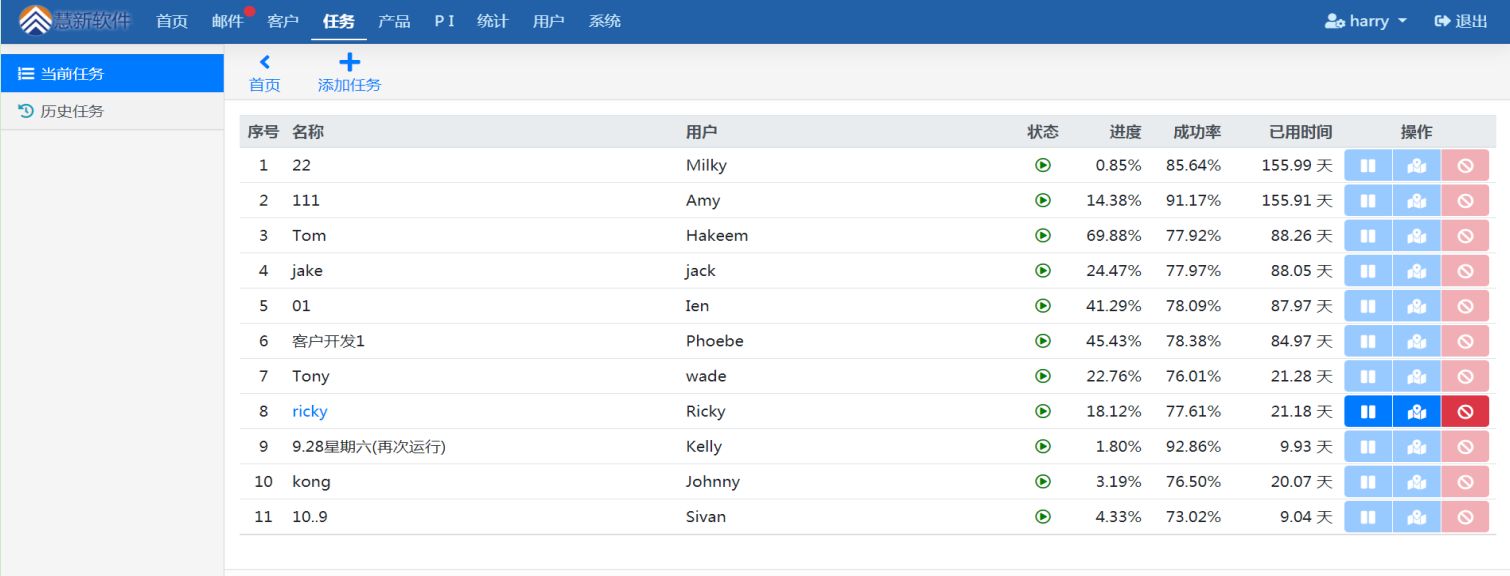
Task: Click the 慧新软件 logo
Action: [75, 20]
